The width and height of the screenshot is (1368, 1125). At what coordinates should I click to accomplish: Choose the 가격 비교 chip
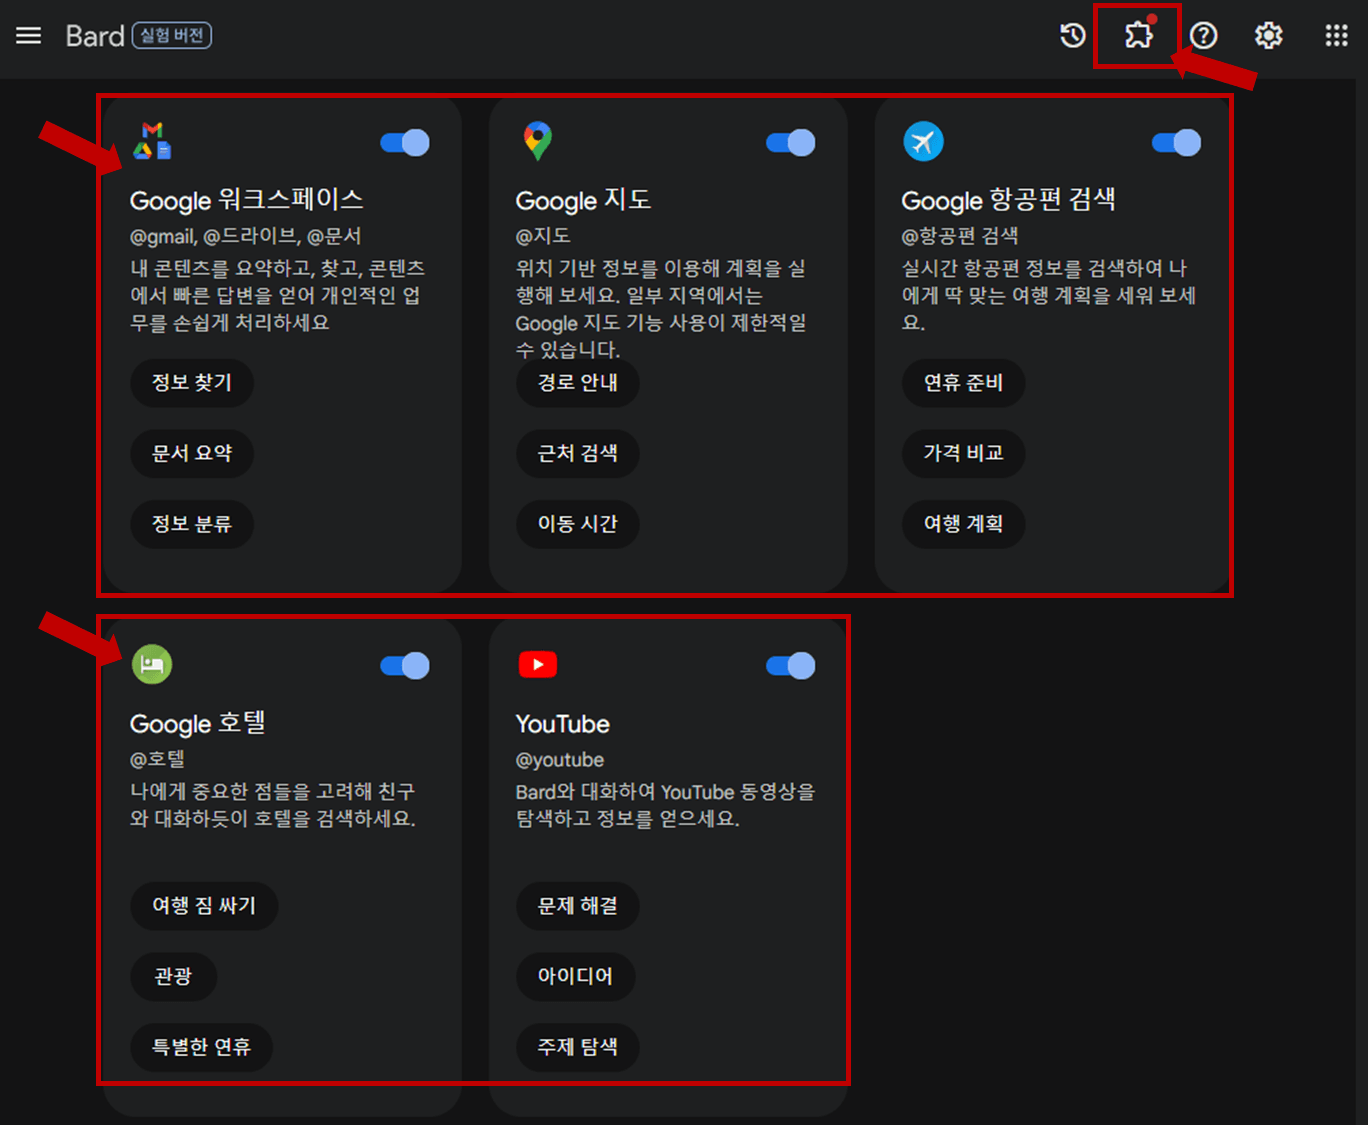click(963, 453)
